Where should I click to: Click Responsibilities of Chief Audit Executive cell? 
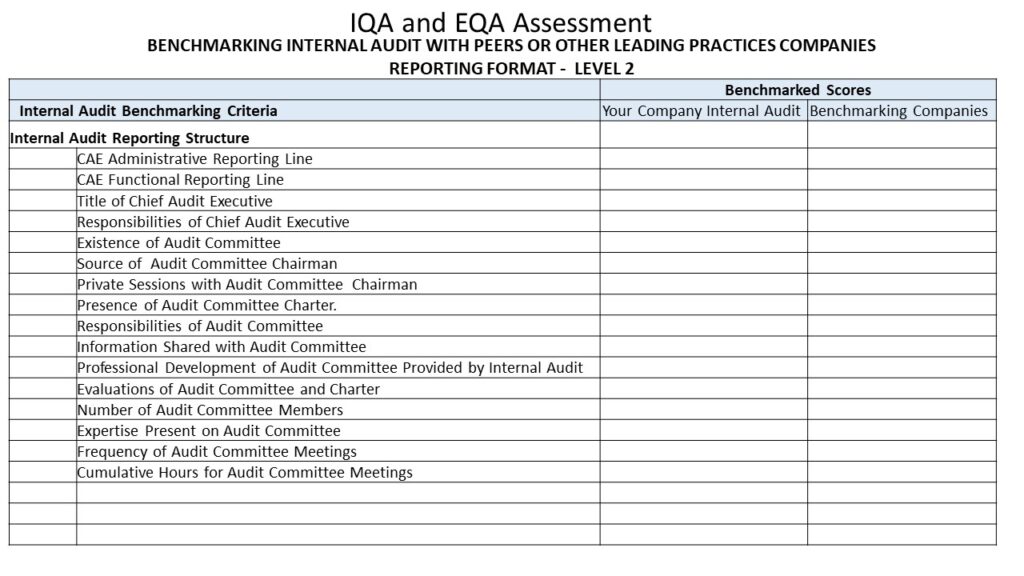(x=213, y=222)
